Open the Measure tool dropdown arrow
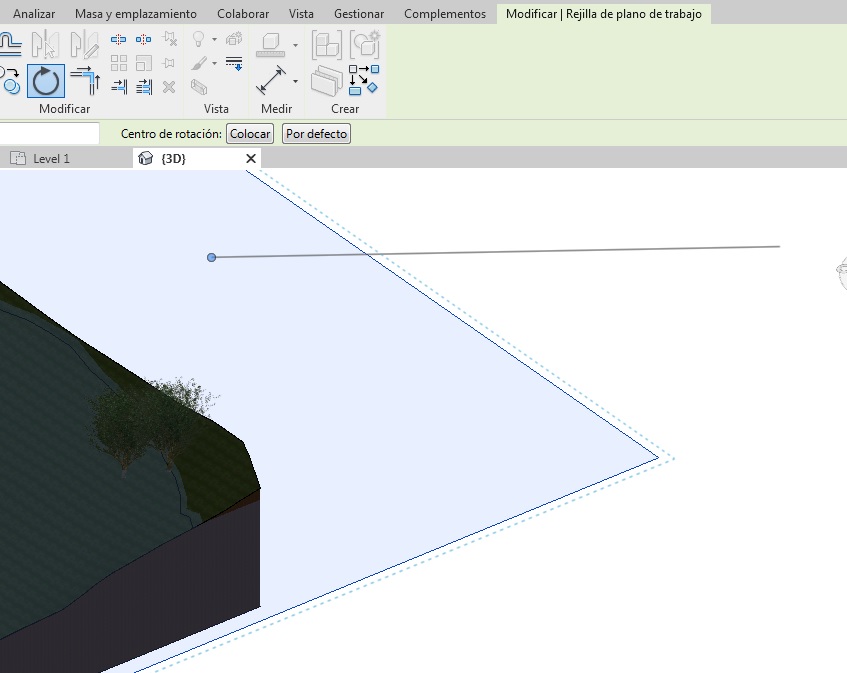The width and height of the screenshot is (847, 673). [x=295, y=44]
